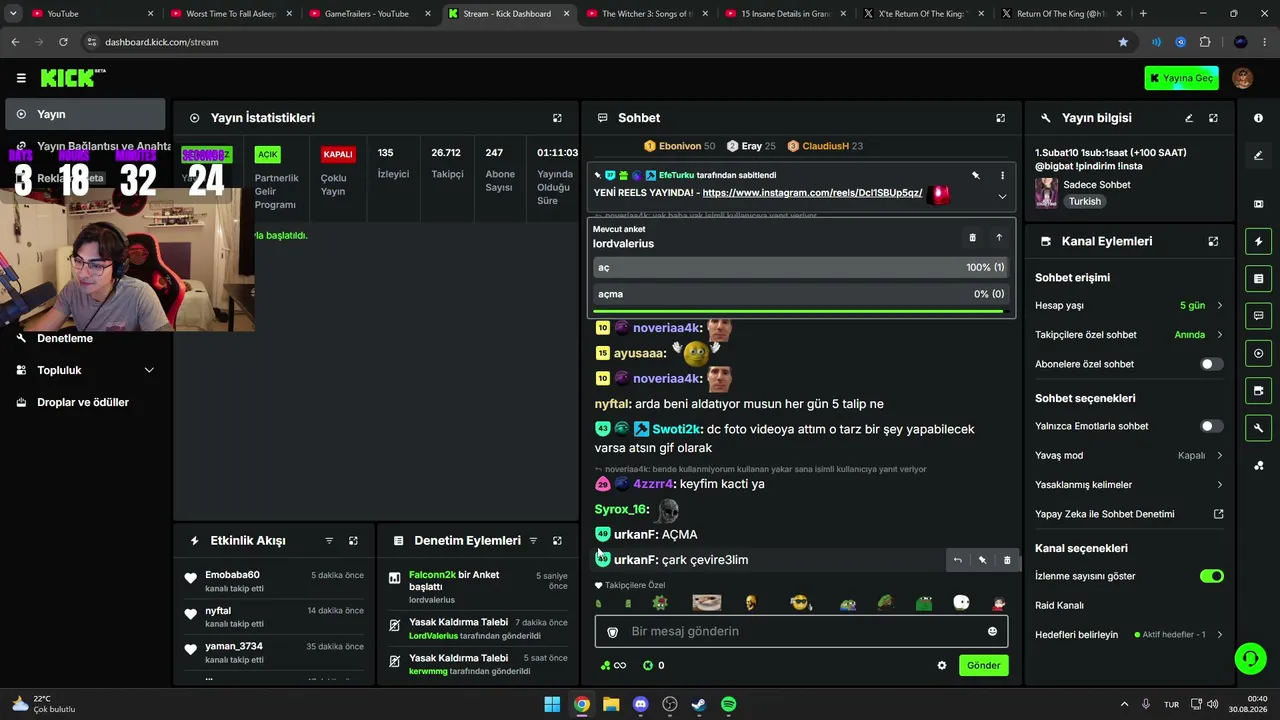Click the Sadece Sohbet category thumbnail

tap(1046, 192)
